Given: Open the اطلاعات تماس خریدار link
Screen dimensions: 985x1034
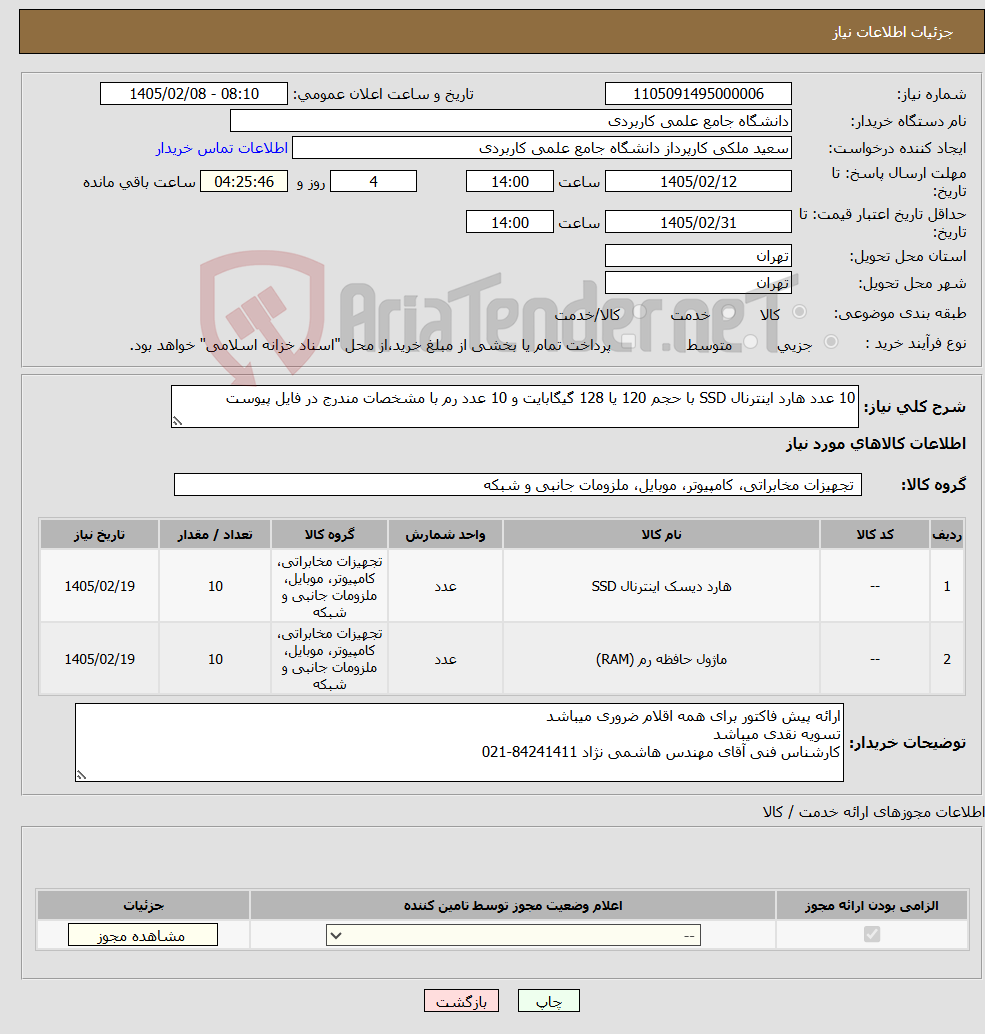Looking at the screenshot, I should pos(222,148).
